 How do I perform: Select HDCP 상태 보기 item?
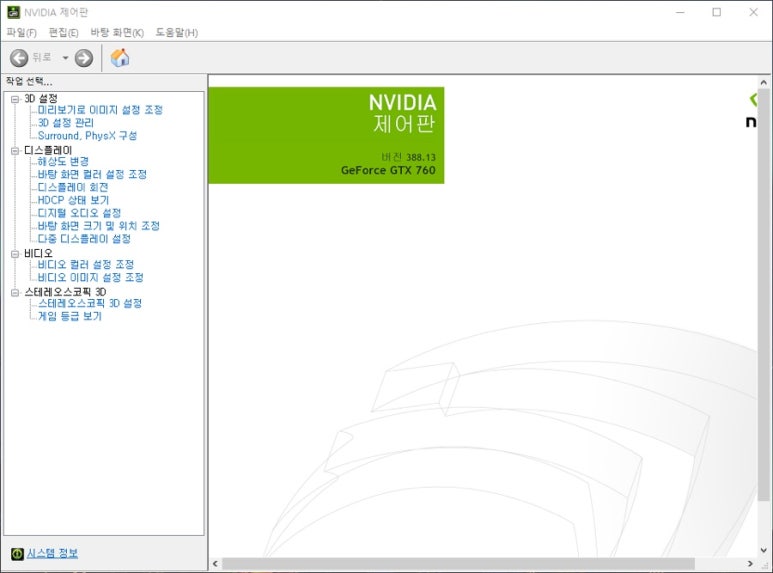73,200
